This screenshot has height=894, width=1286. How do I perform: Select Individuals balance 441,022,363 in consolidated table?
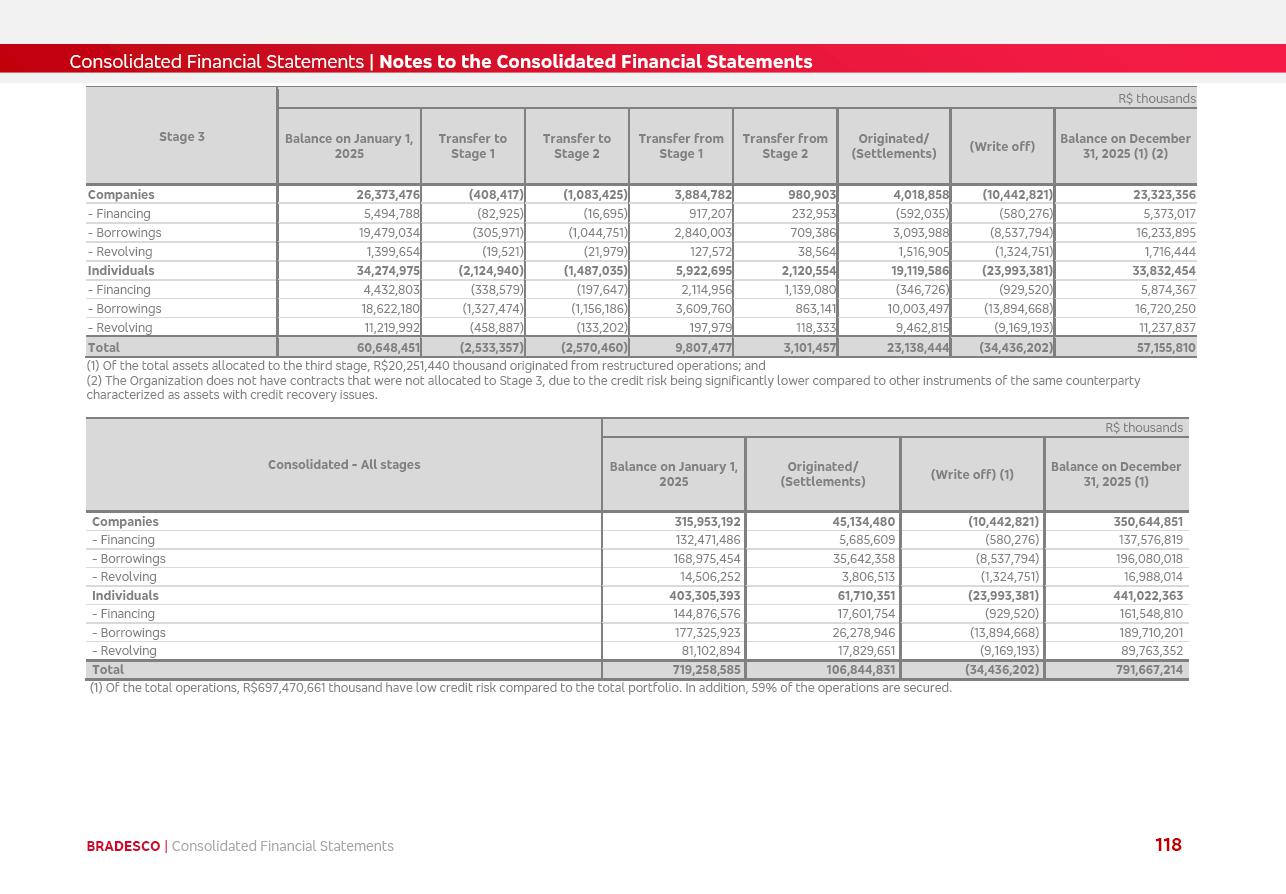click(1148, 596)
